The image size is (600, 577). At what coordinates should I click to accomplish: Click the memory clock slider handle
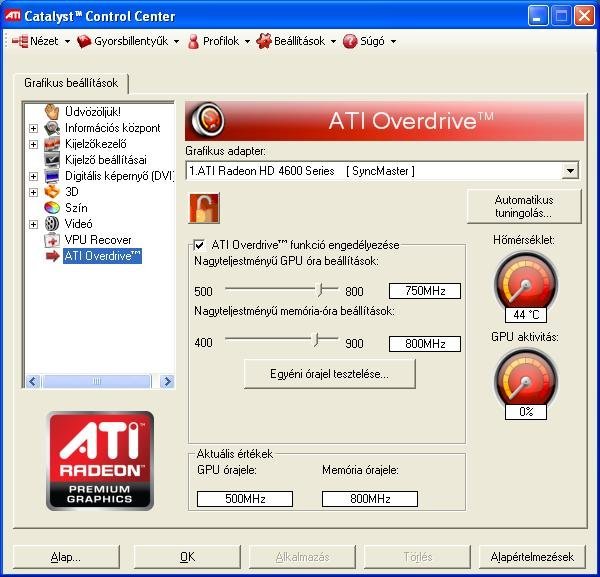316,340
